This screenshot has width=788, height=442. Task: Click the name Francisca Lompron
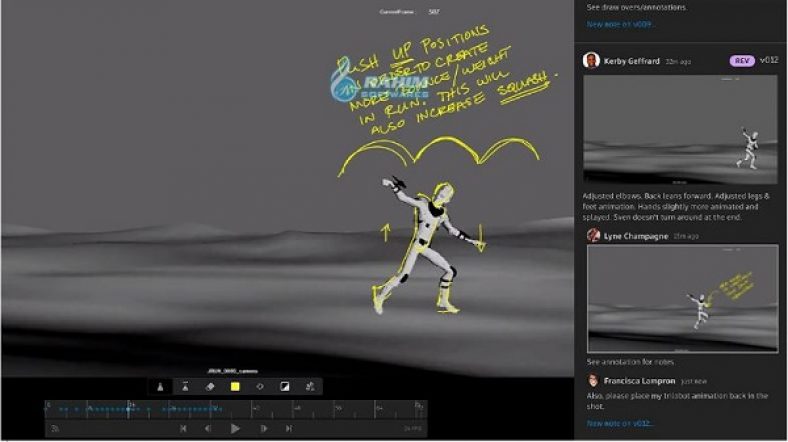[x=639, y=381]
